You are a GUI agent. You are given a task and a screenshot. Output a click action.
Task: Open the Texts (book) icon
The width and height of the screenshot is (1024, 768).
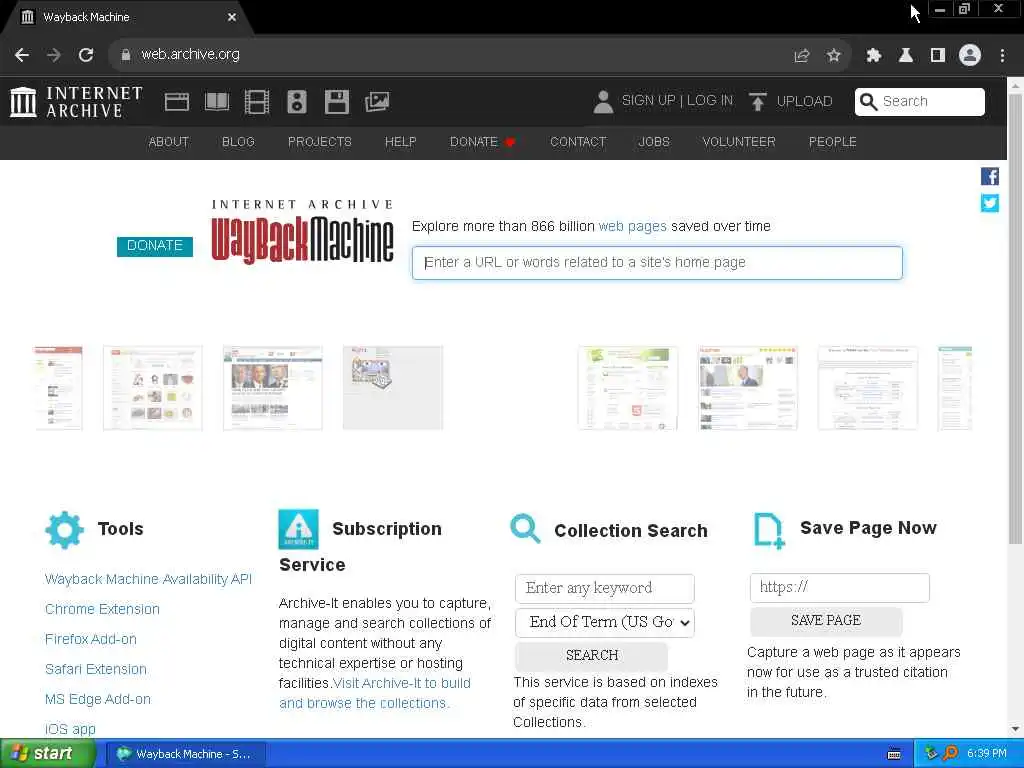point(217,102)
